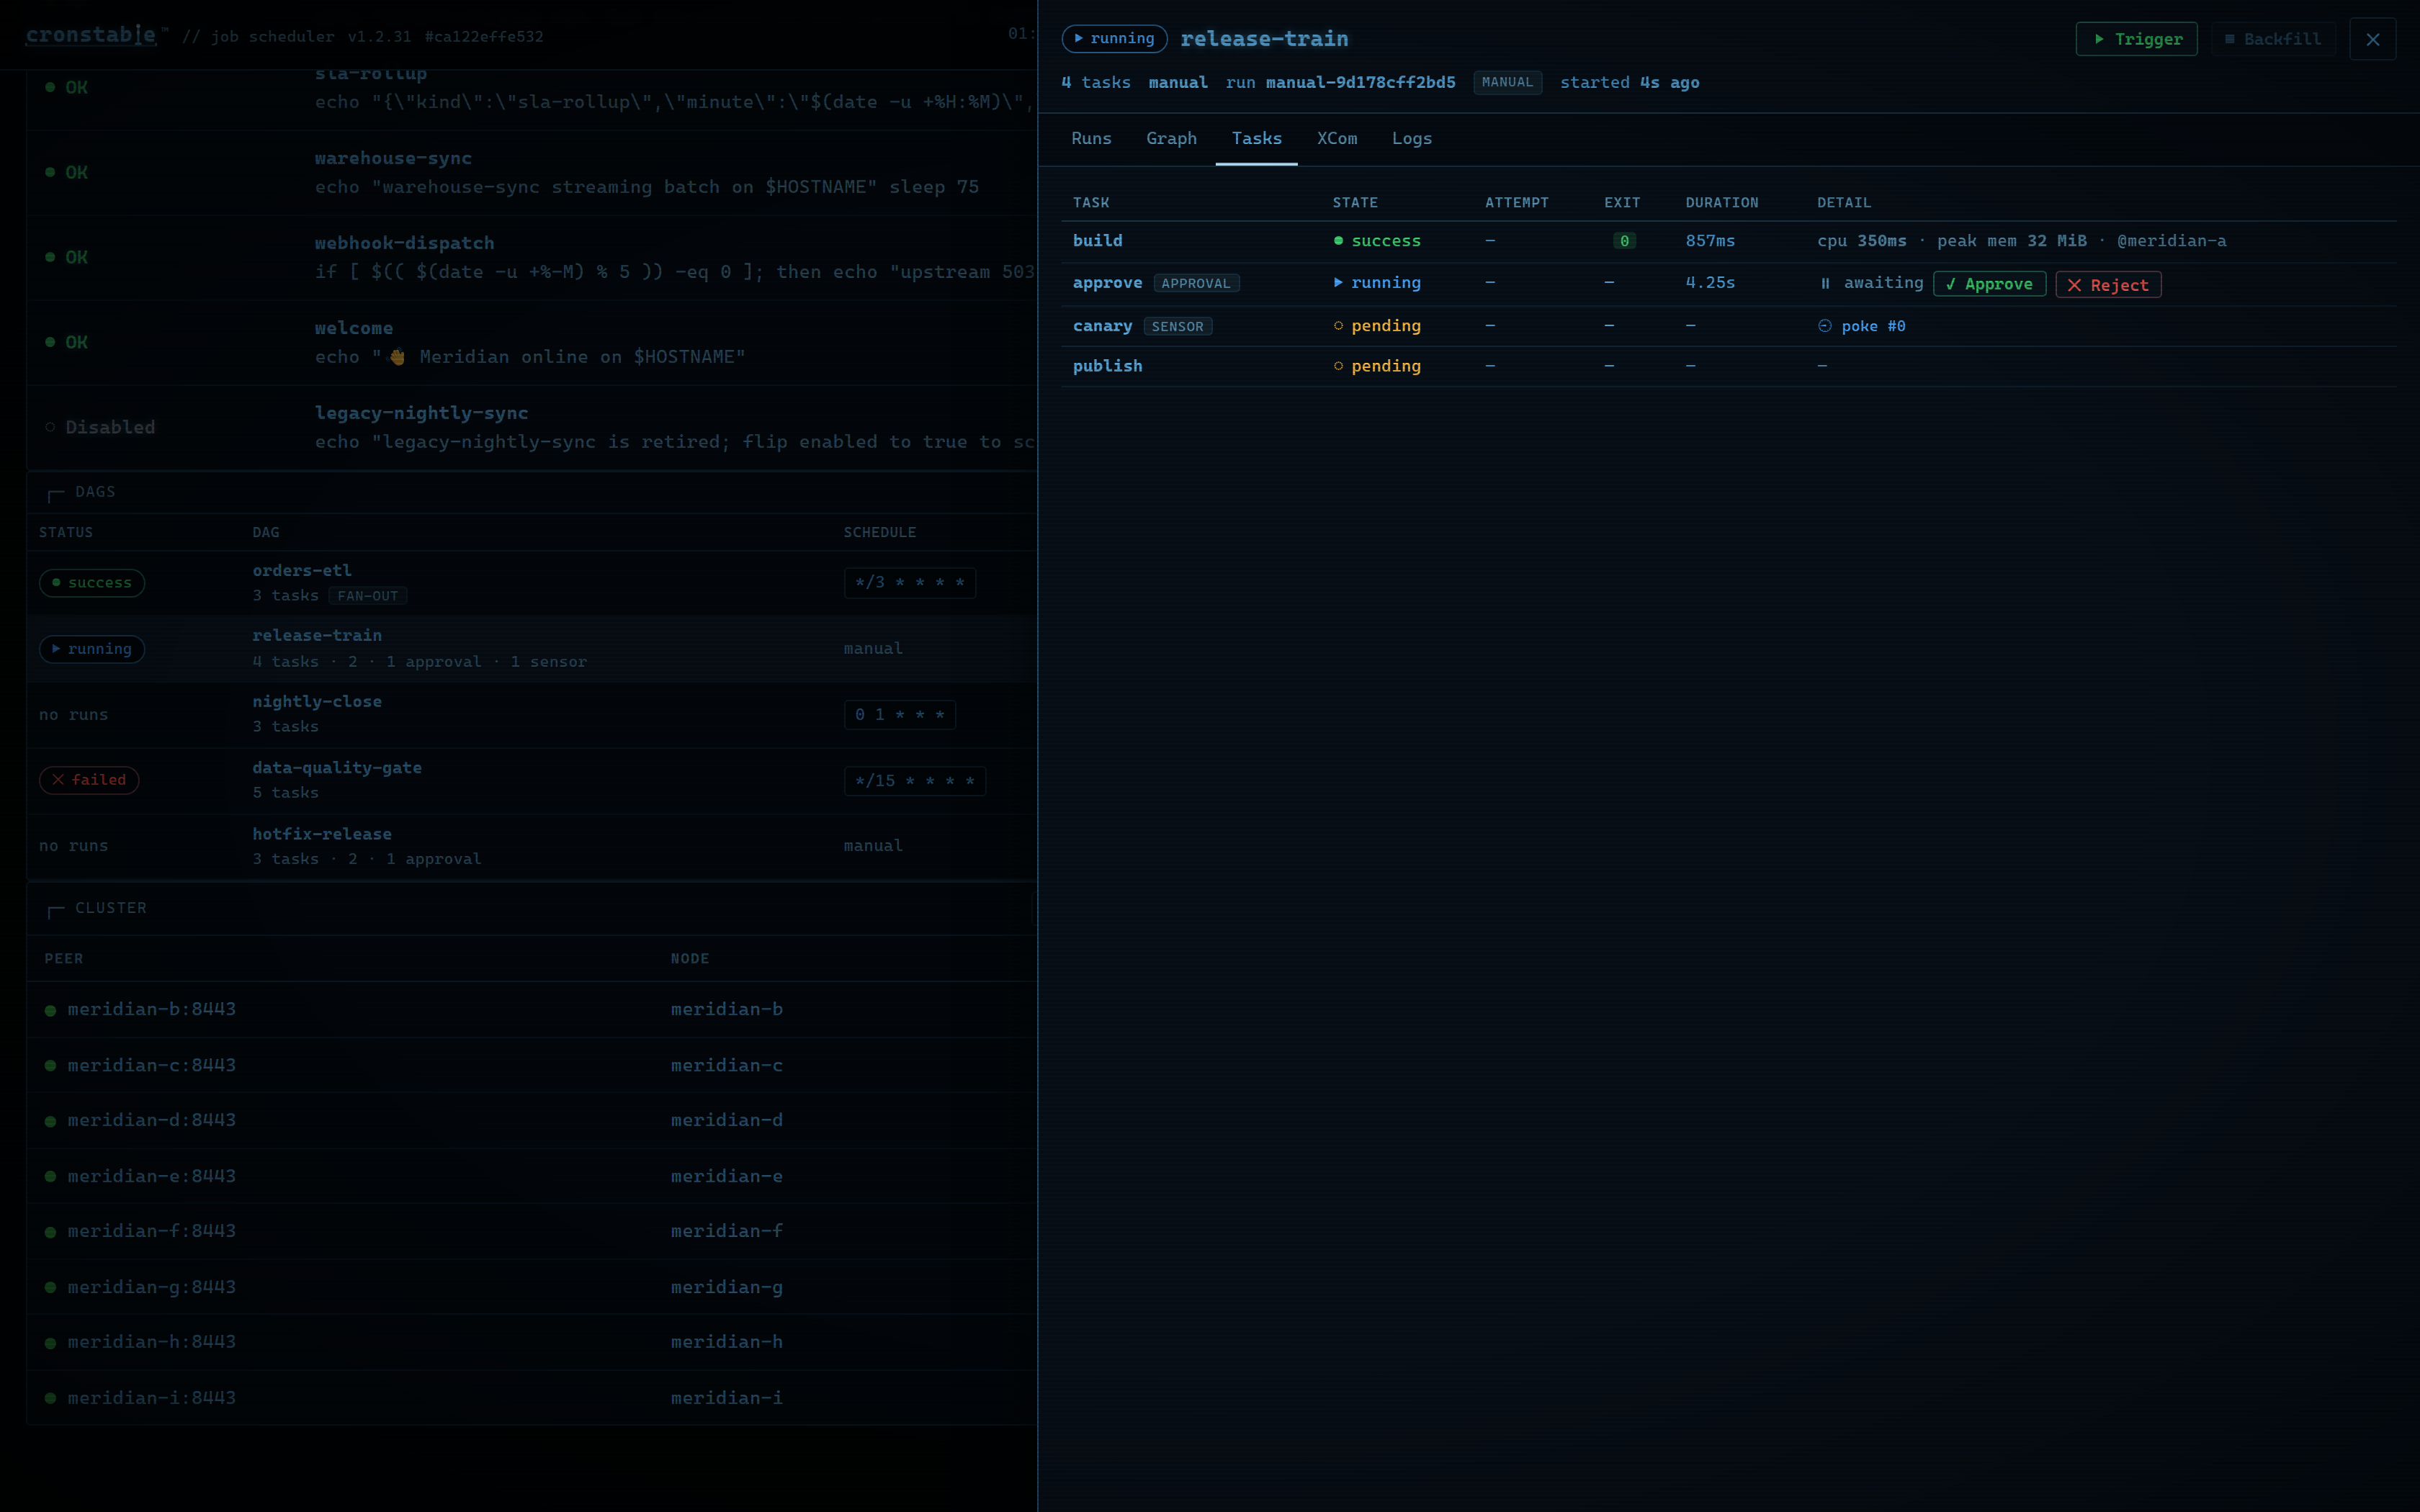2420x1512 pixels.
Task: Select the Tasks tab
Action: pos(1256,138)
